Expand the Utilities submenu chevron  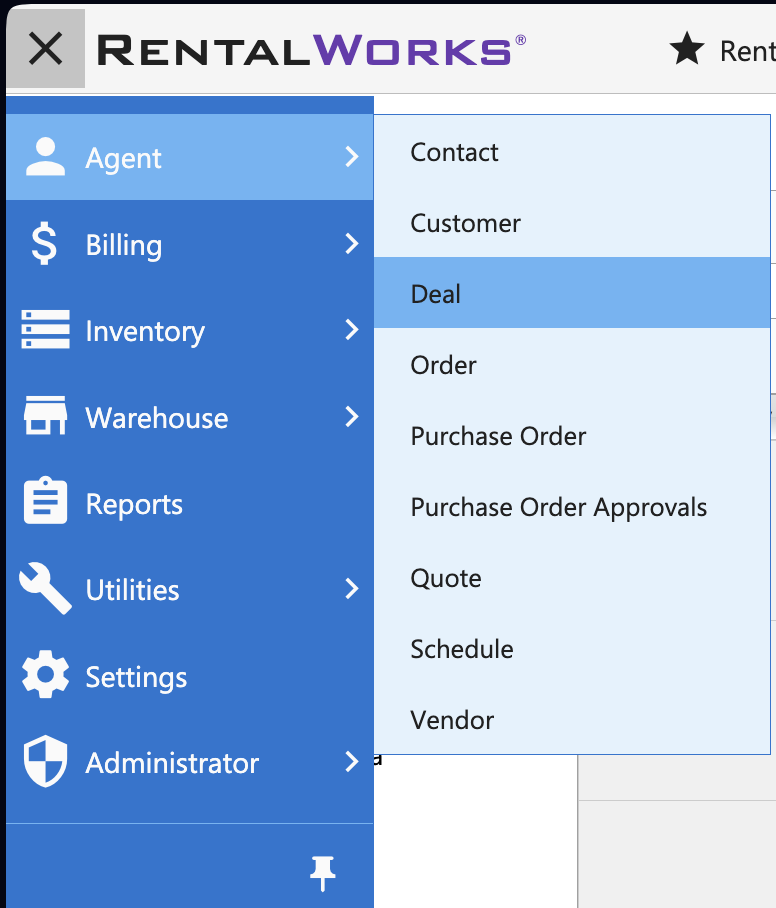point(352,588)
